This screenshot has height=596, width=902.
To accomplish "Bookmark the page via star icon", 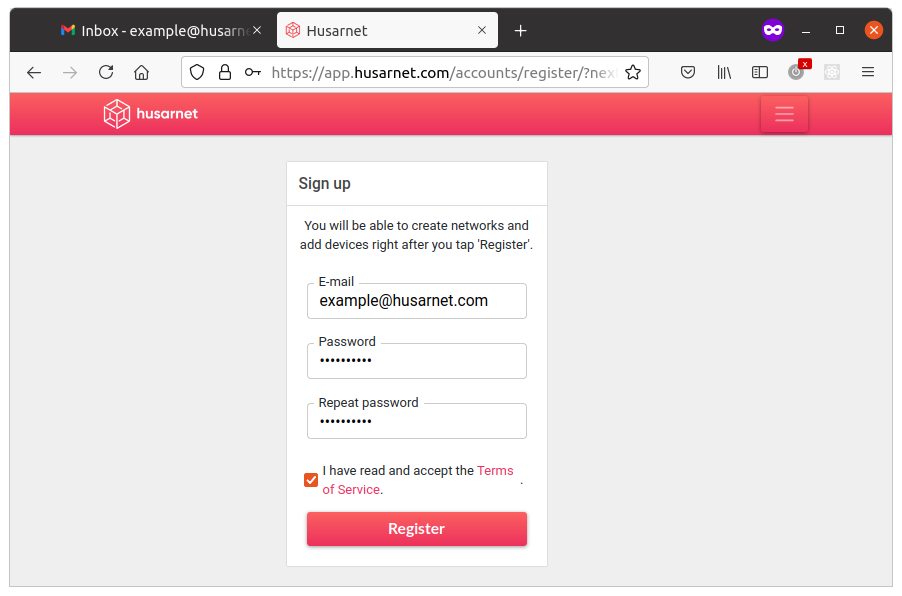I will point(633,72).
